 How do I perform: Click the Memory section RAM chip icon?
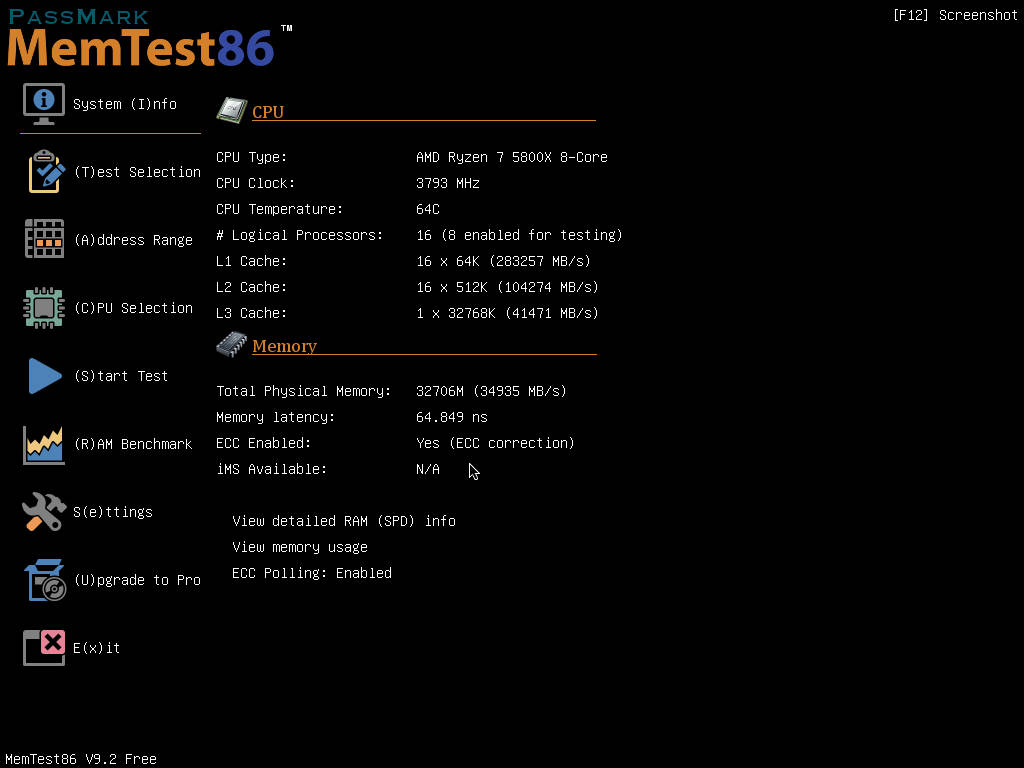pos(232,345)
